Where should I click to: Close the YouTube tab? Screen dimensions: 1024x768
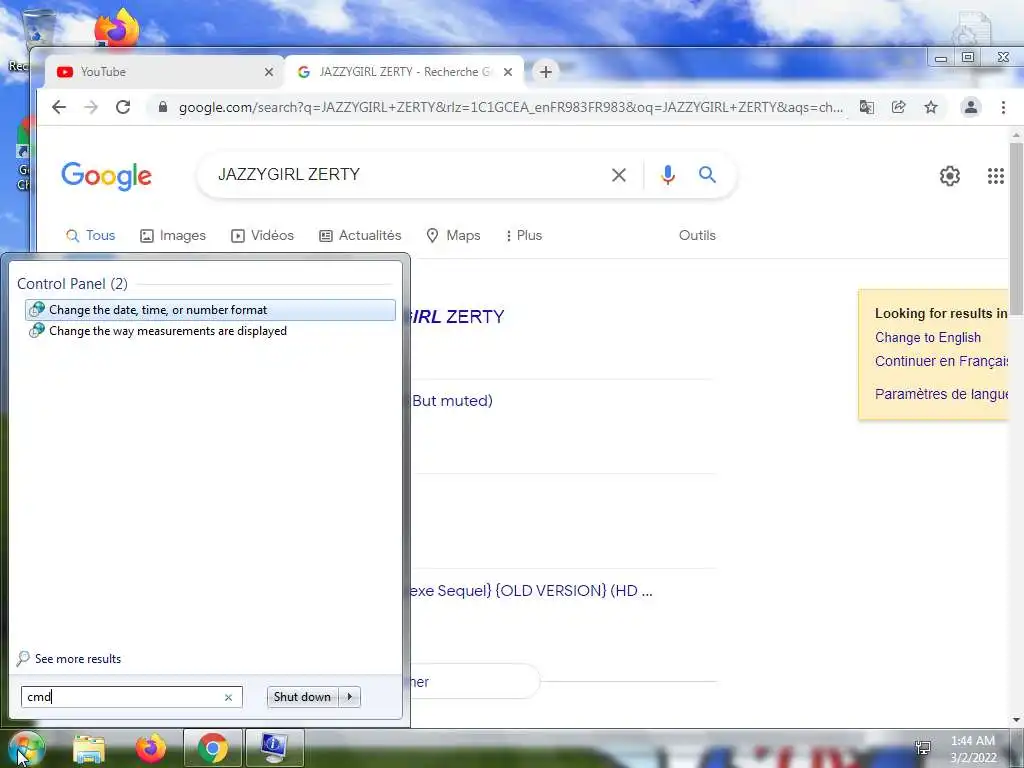pos(268,72)
